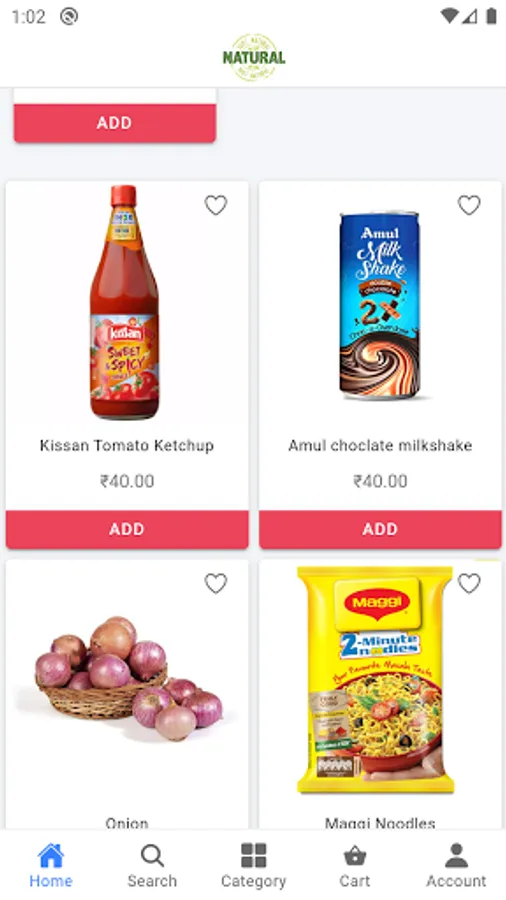This screenshot has width=506, height=900.
Task: Toggle wishlist heart on Amul chocolate milkshake
Action: coord(469,205)
